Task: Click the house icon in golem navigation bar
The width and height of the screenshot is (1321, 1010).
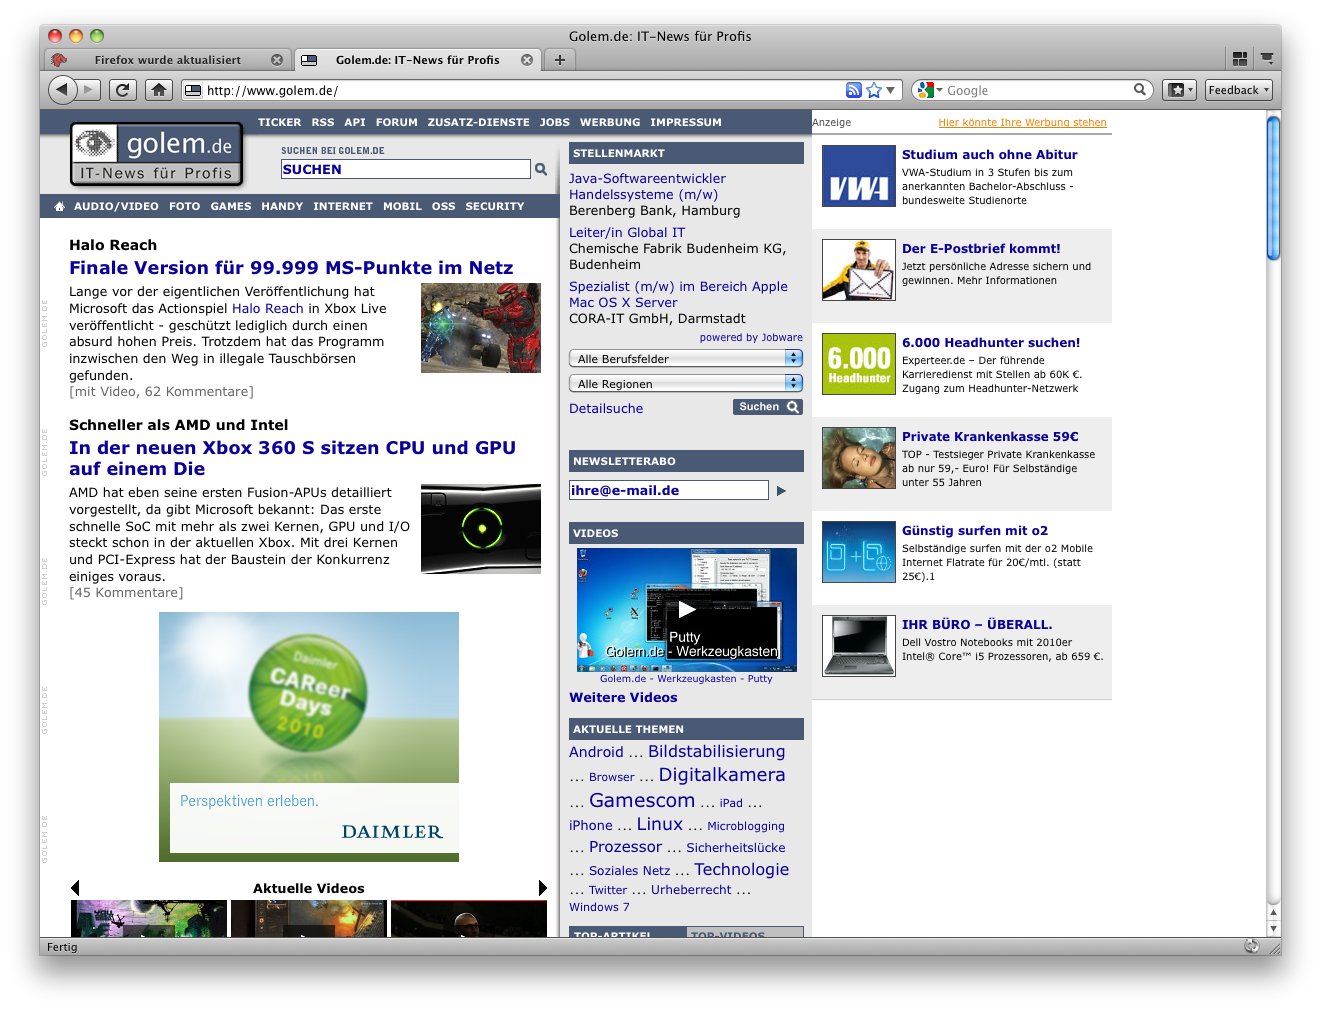Action: tap(59, 206)
